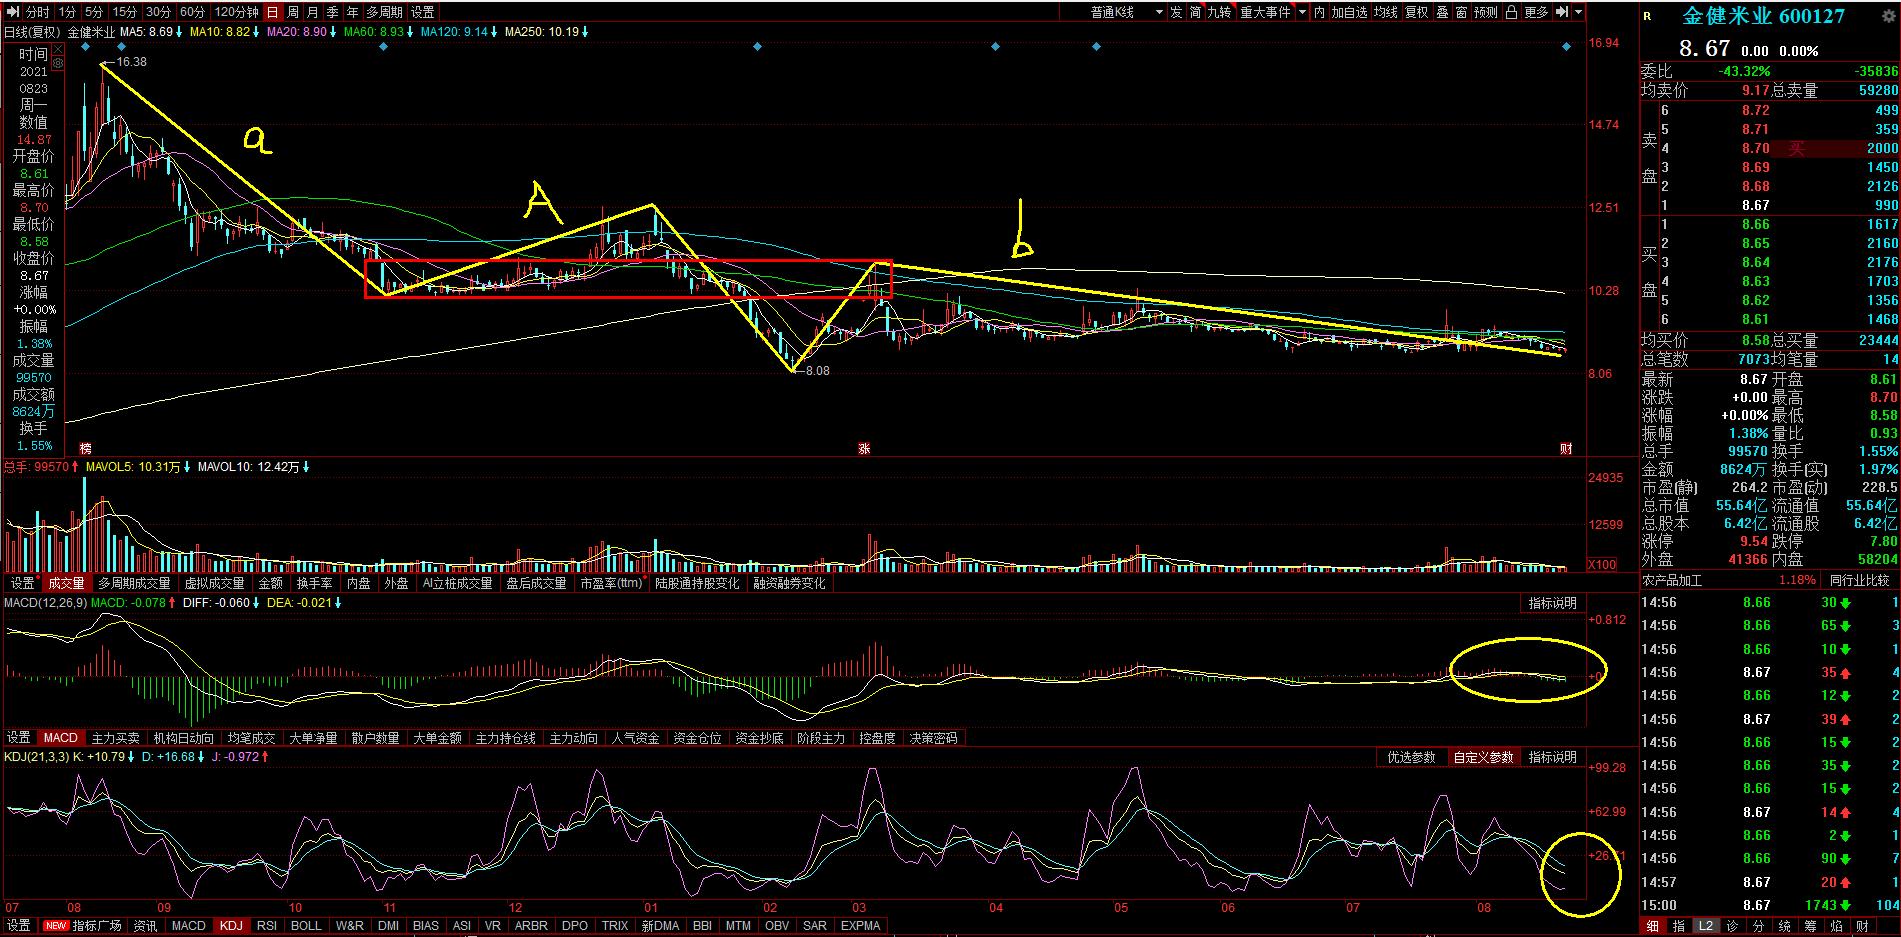Select the 换手率 tab
Image resolution: width=1901 pixels, height=937 pixels.
coord(314,583)
